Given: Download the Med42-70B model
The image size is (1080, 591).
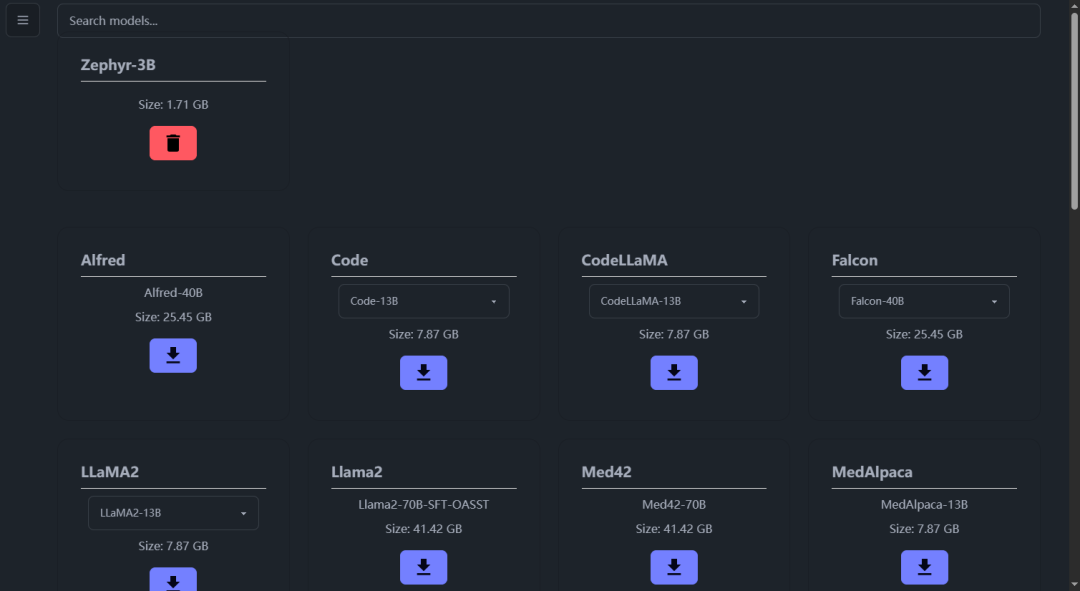Looking at the screenshot, I should click(674, 567).
